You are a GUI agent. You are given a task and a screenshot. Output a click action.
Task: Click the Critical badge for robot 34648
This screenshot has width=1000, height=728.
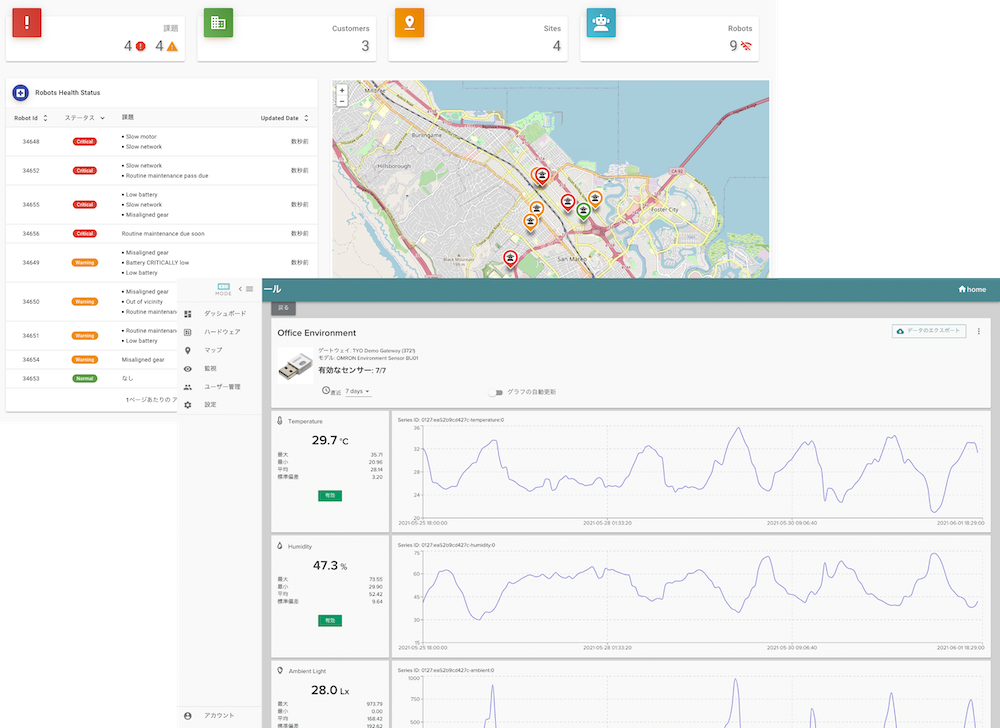point(85,142)
